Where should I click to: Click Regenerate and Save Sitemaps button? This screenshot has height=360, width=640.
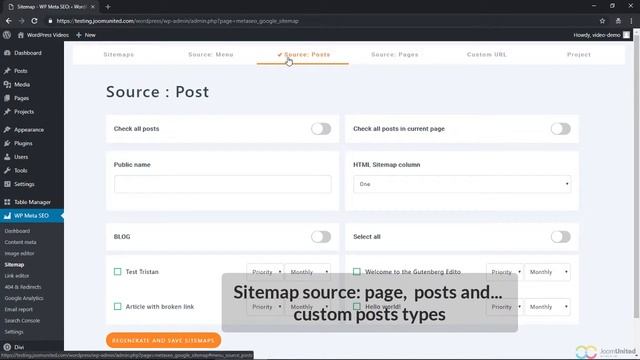coord(163,340)
